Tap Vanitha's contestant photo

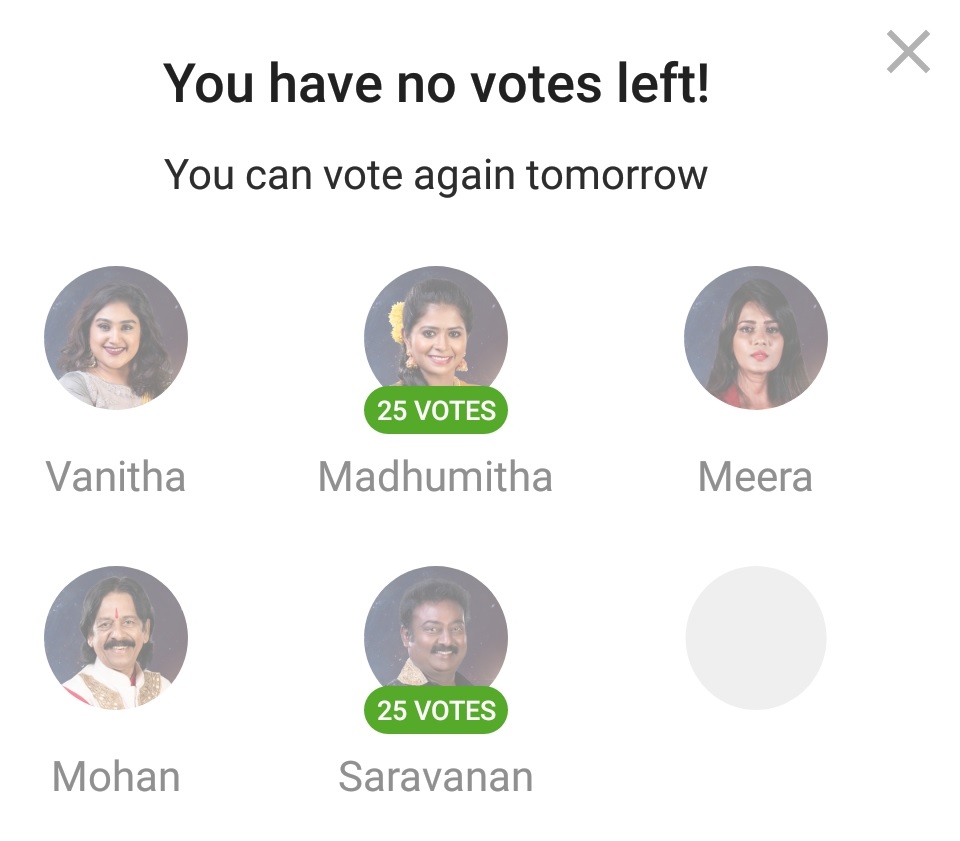click(x=116, y=337)
